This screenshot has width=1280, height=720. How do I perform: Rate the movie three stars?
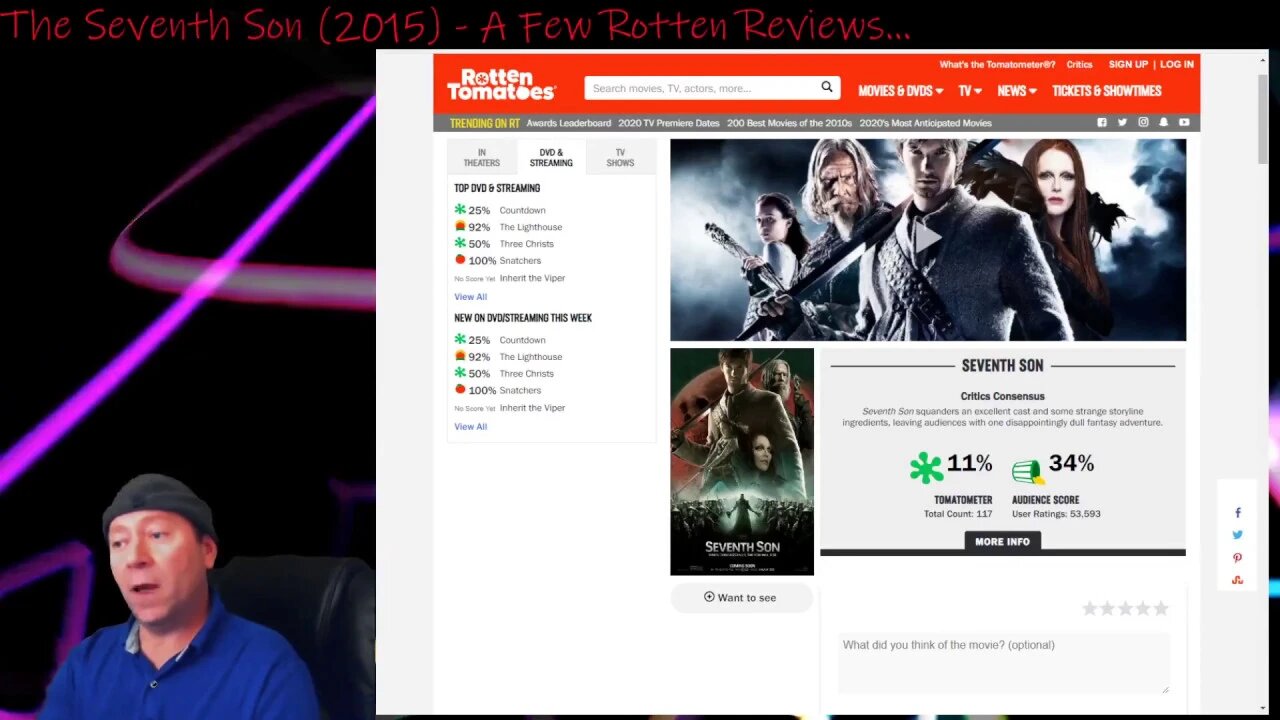pyautogui.click(x=1125, y=608)
